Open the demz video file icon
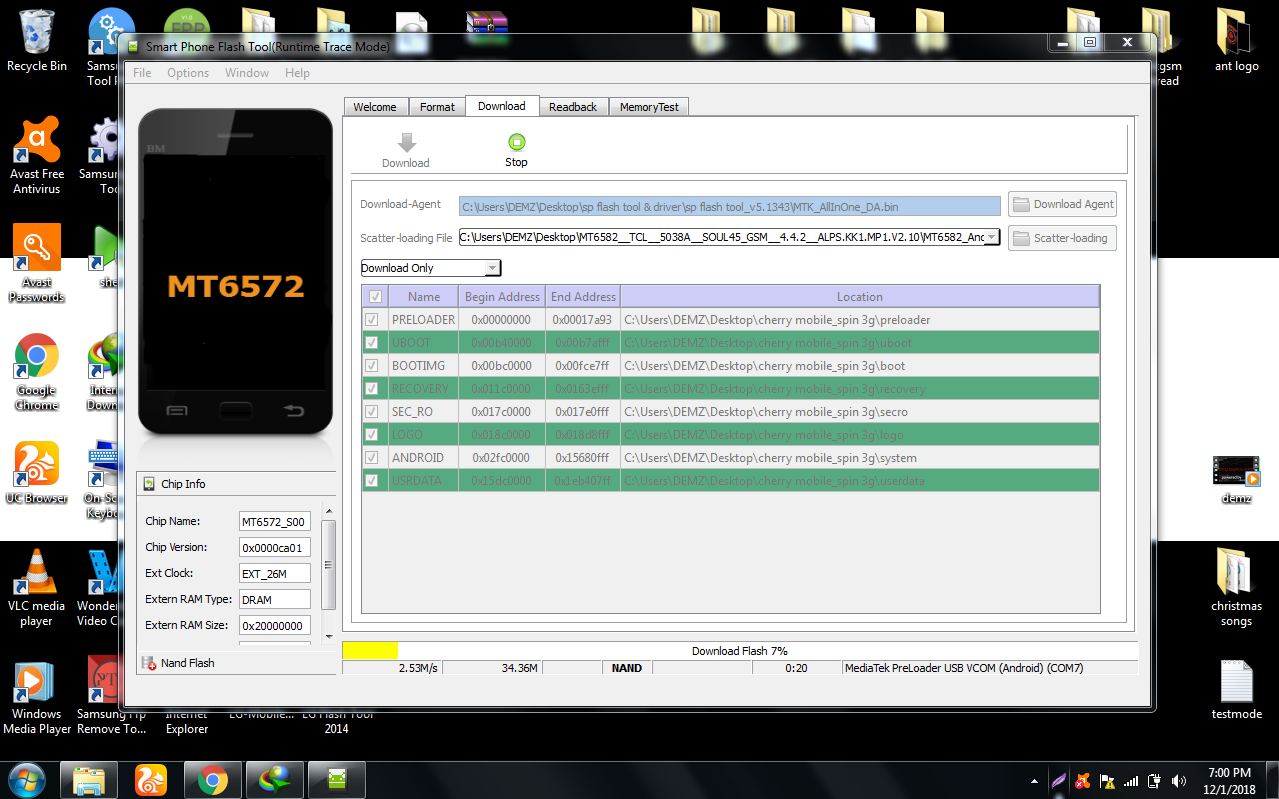The height and width of the screenshot is (799, 1279). coord(1237,479)
